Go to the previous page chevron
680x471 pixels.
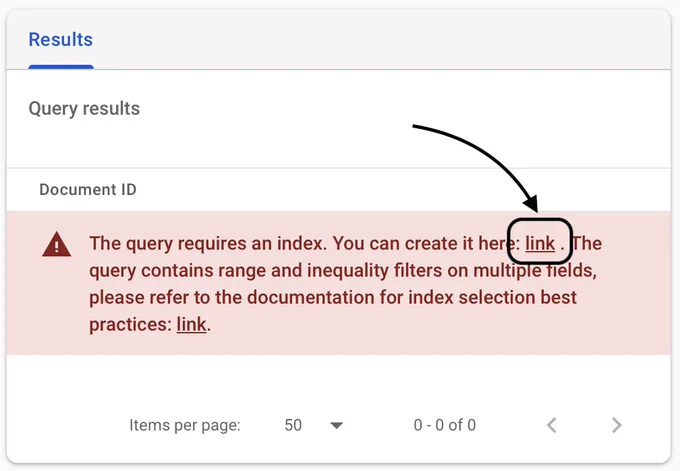point(551,425)
